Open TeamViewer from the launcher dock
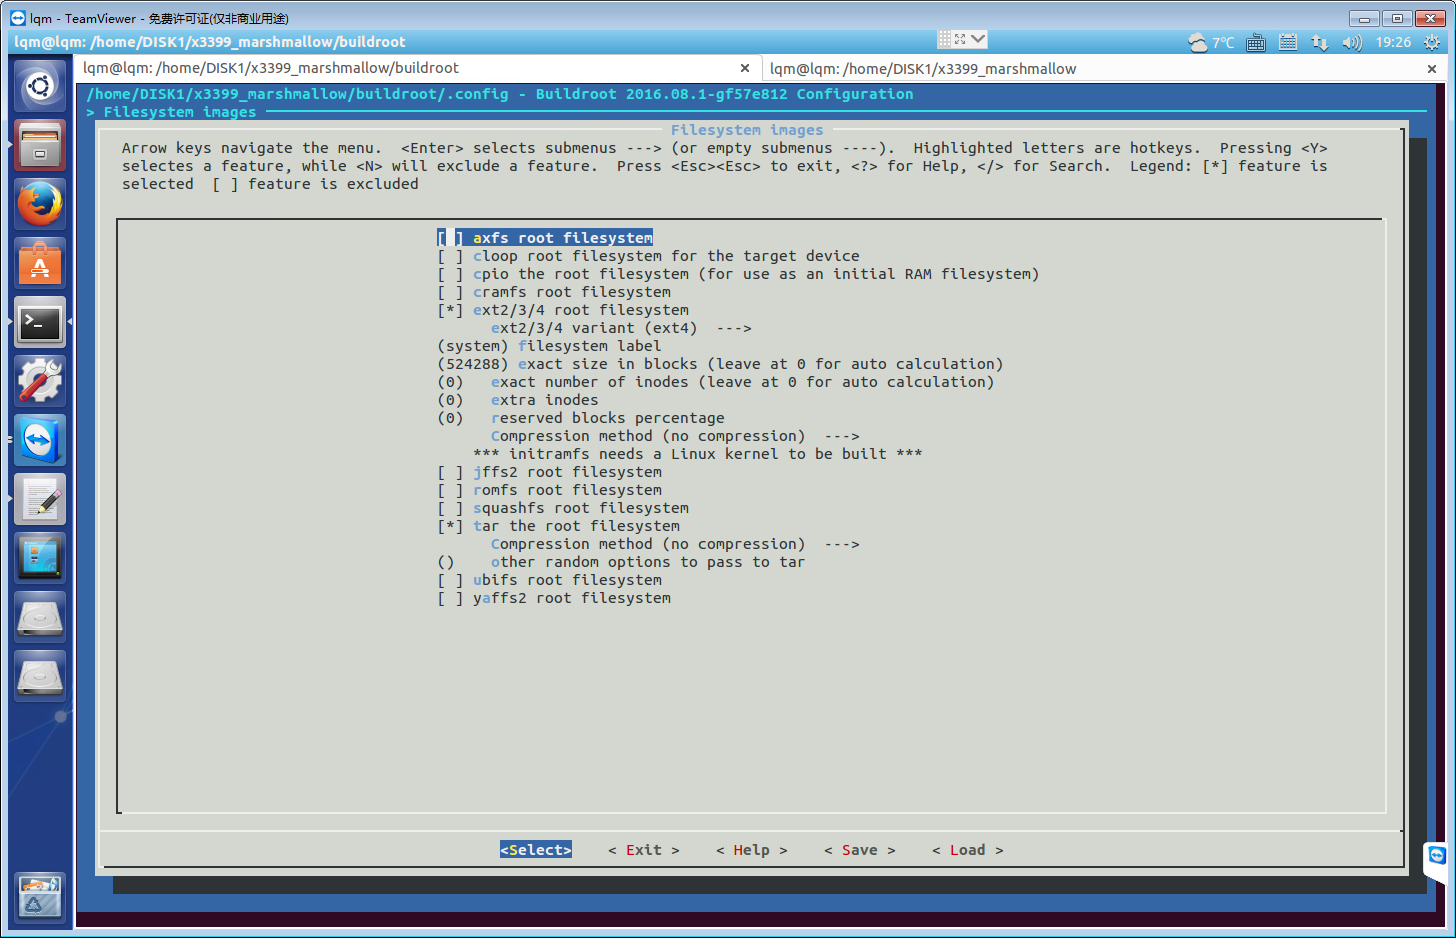The width and height of the screenshot is (1456, 938). pyautogui.click(x=40, y=440)
